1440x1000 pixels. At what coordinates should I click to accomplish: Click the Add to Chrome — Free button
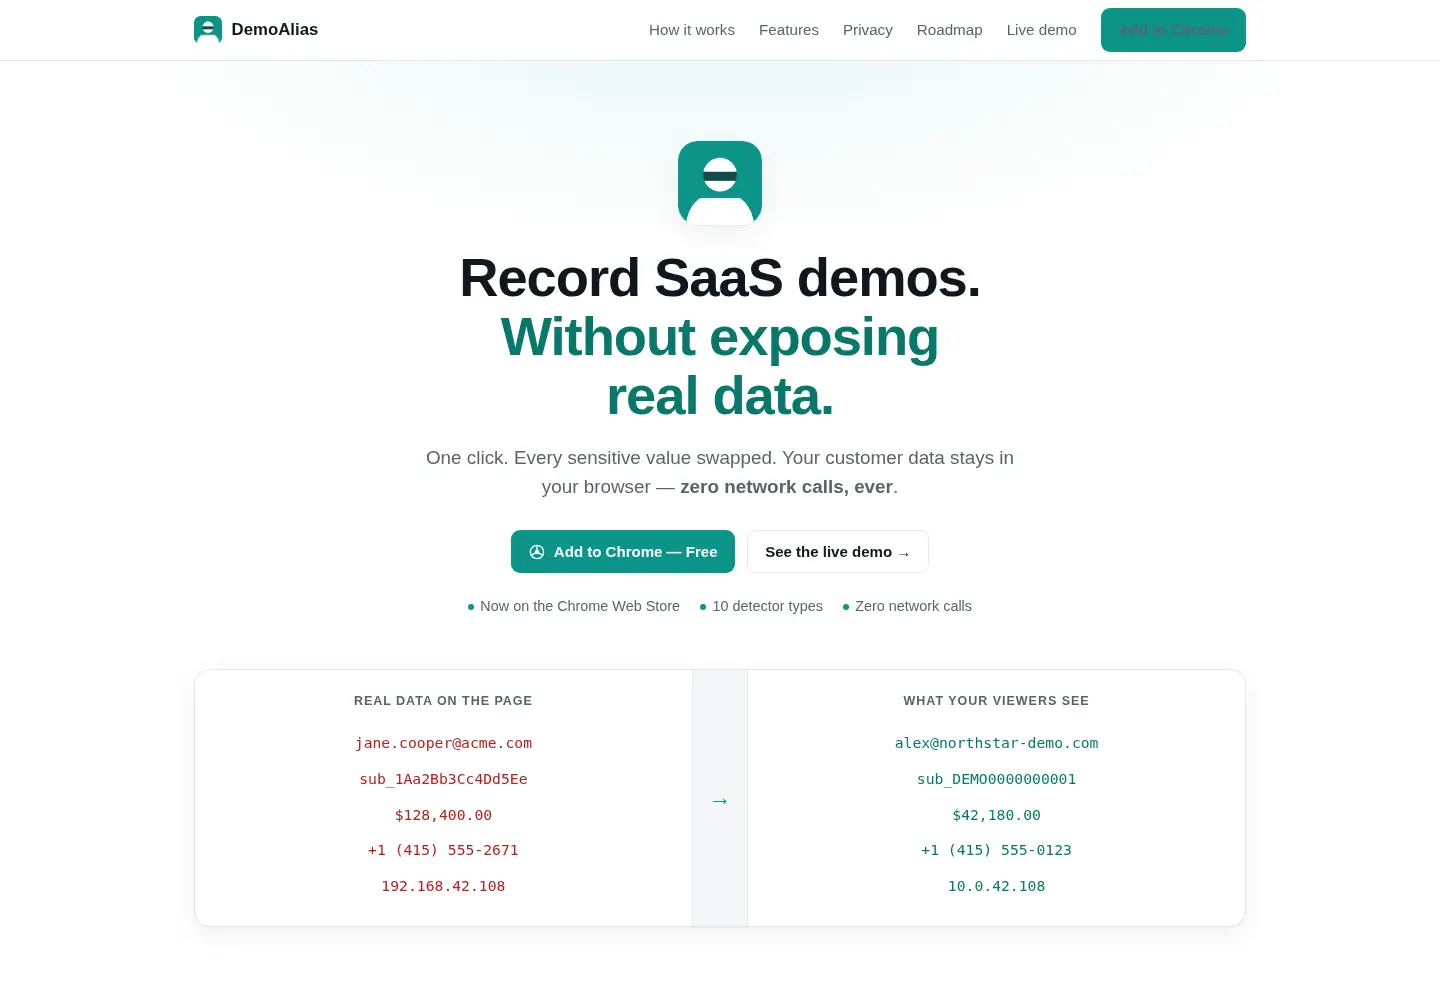[x=623, y=552]
